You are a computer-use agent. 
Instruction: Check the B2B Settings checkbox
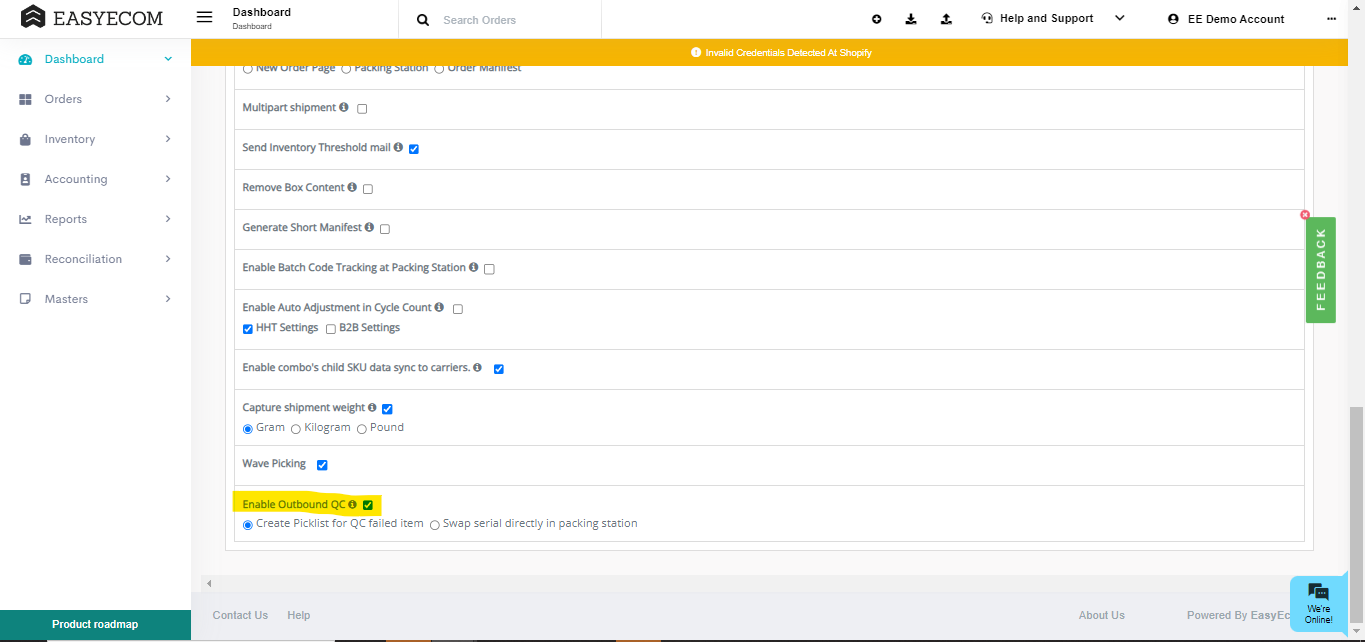(331, 329)
